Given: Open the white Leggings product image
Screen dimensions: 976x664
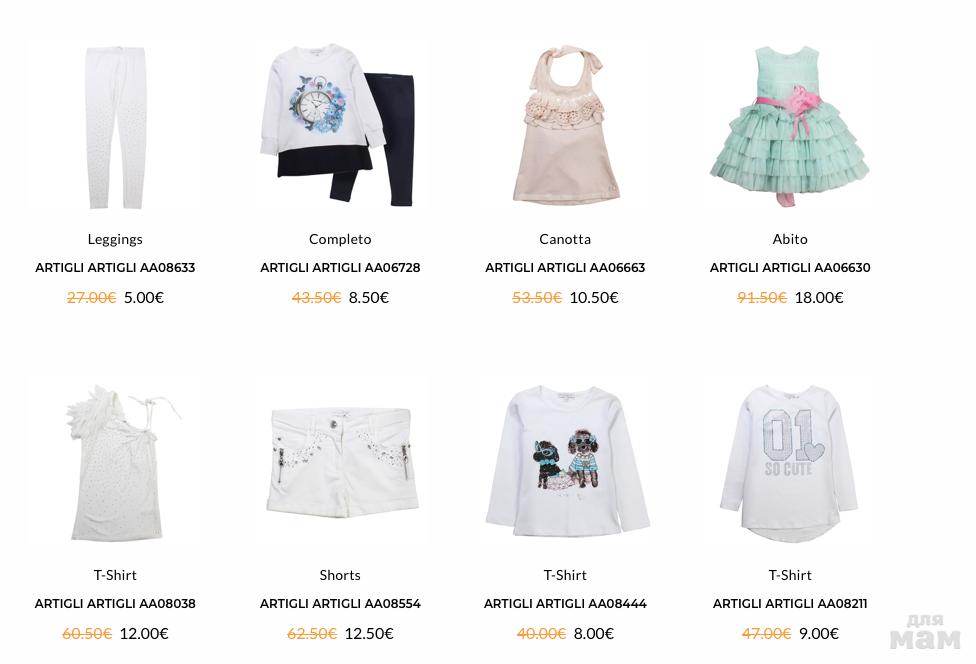Looking at the screenshot, I should pos(115,126).
